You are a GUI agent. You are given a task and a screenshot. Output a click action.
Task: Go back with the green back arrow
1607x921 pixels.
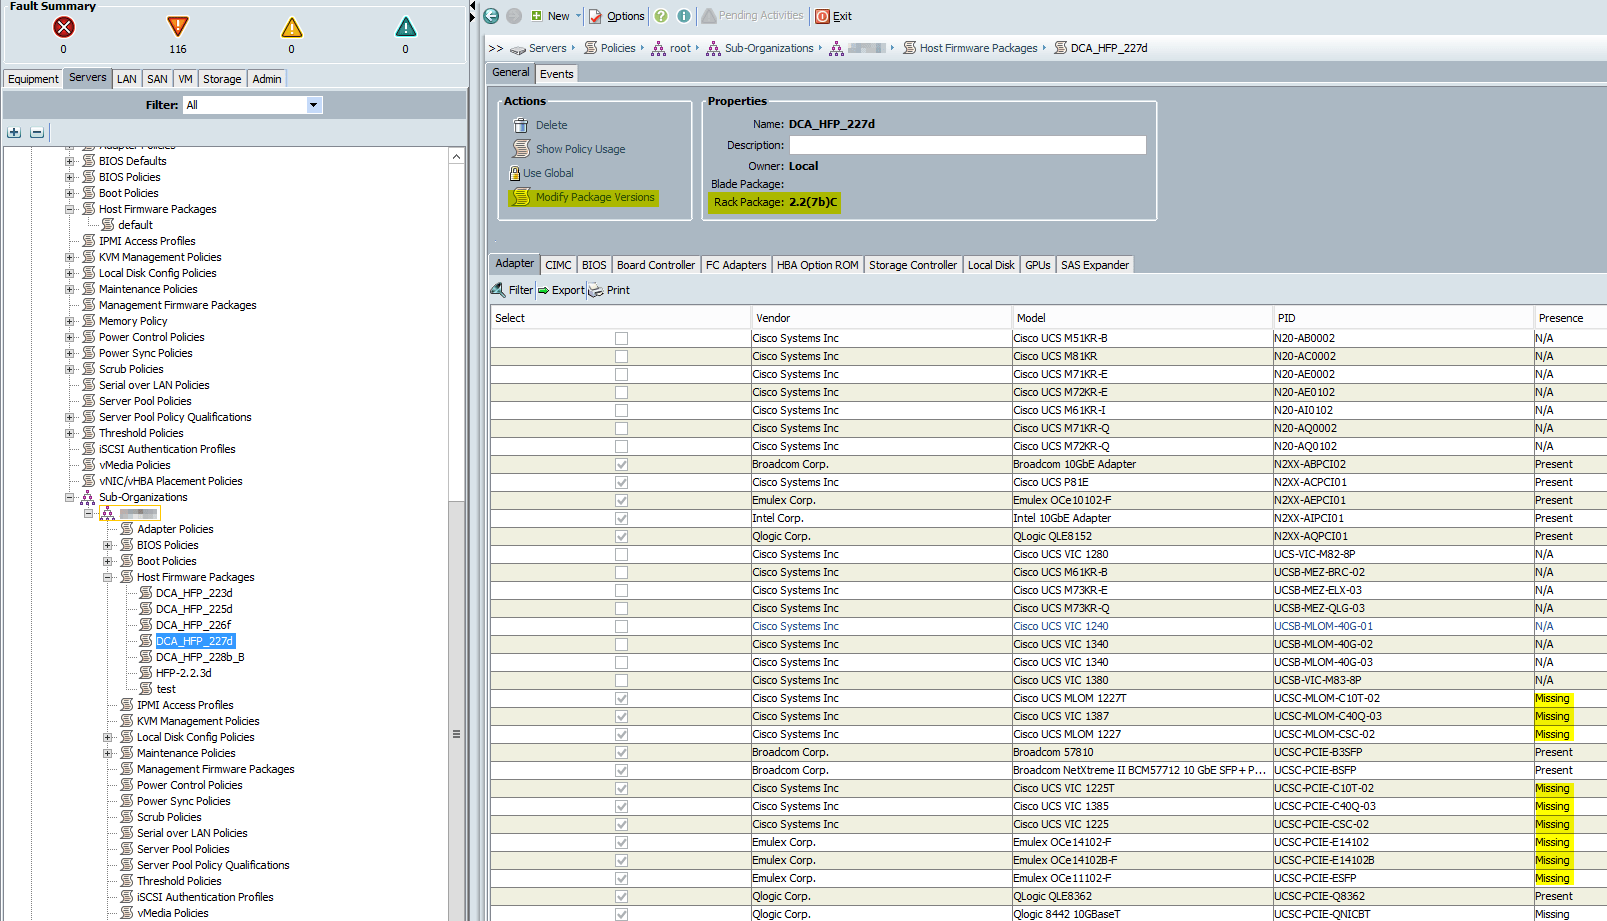click(491, 16)
